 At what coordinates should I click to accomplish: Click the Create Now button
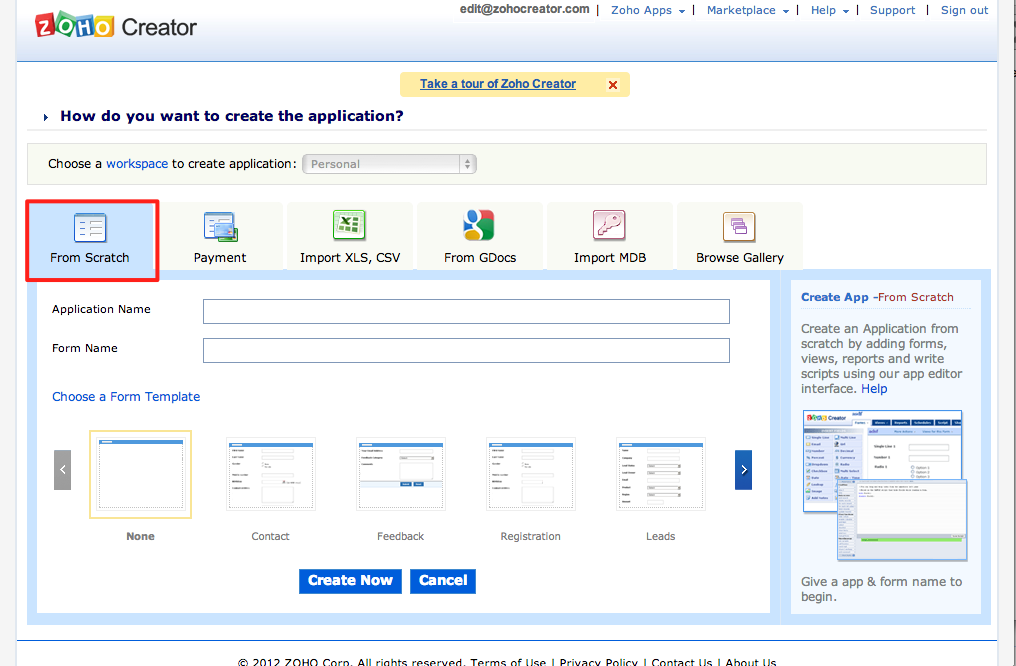[350, 581]
